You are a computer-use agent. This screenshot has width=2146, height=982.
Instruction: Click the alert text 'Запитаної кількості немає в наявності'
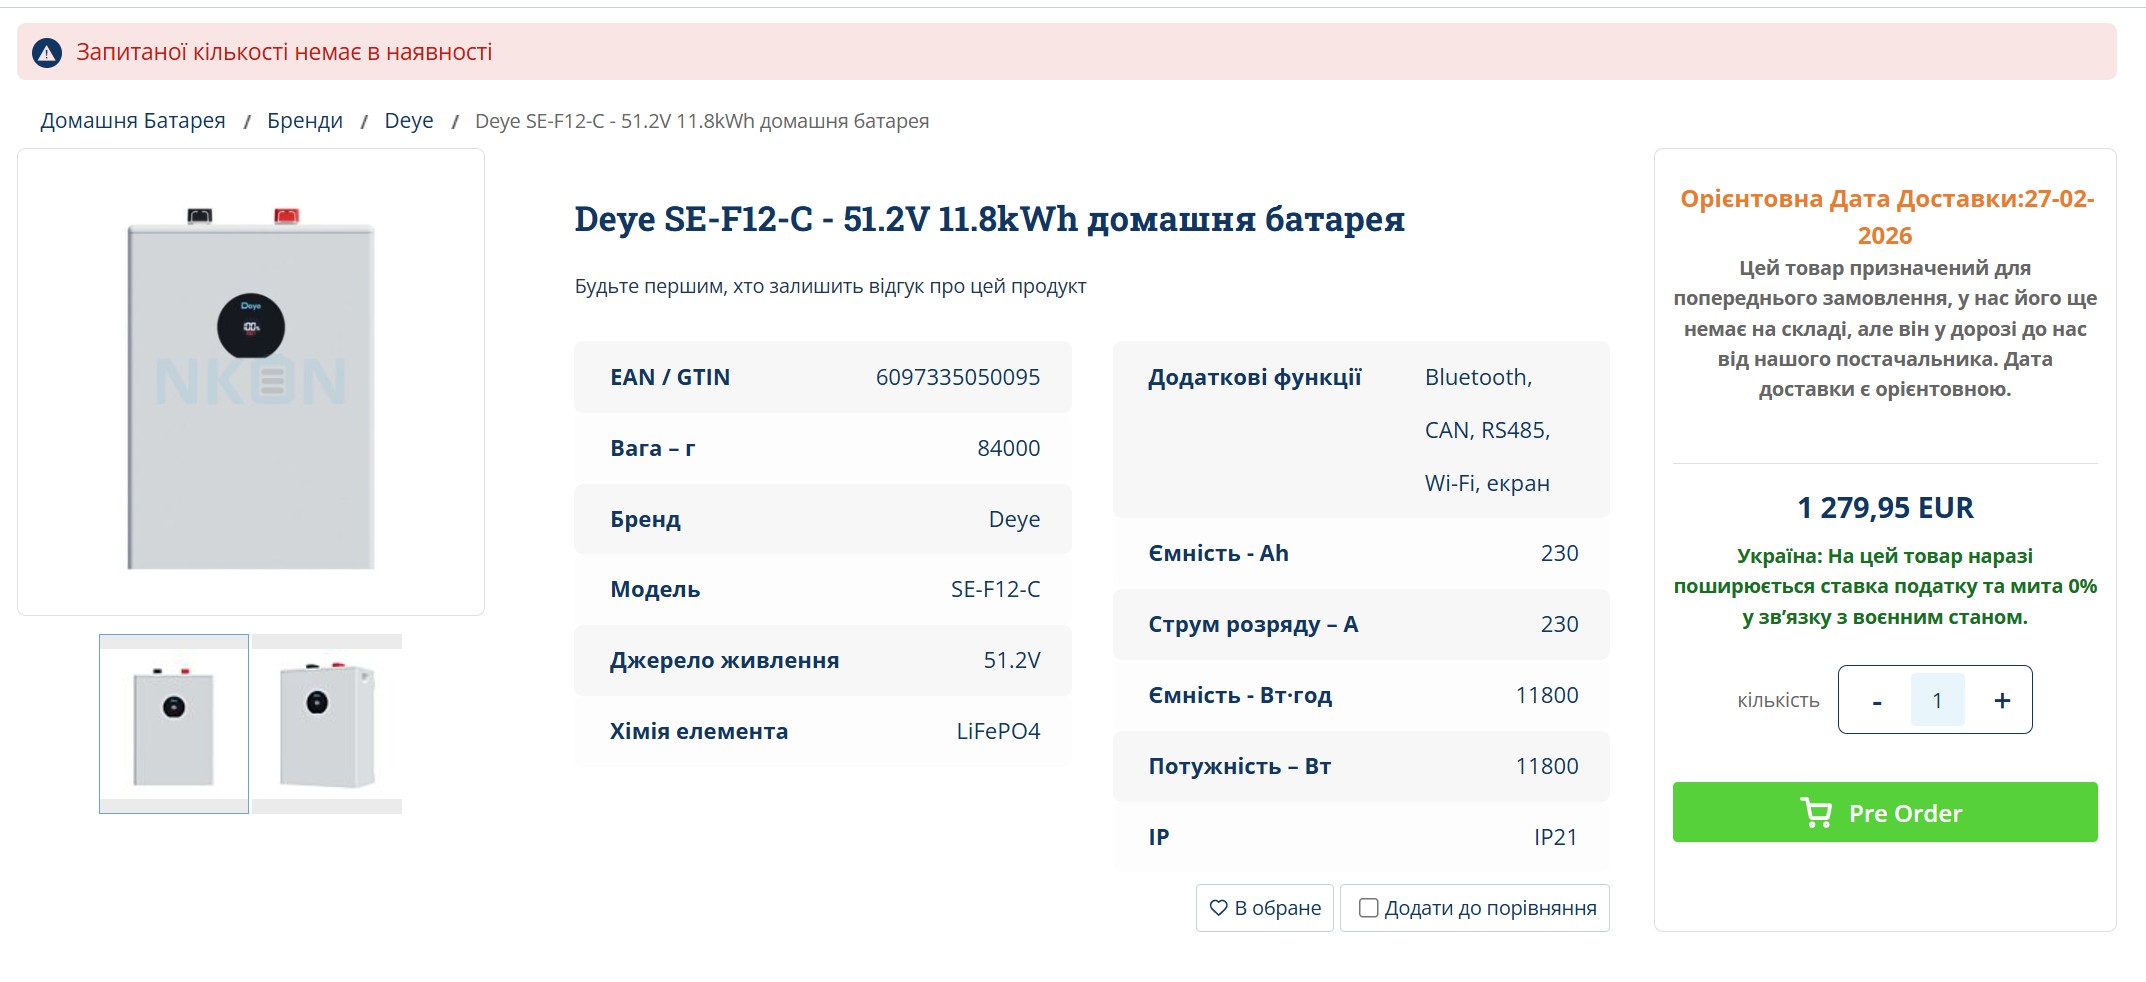284,52
